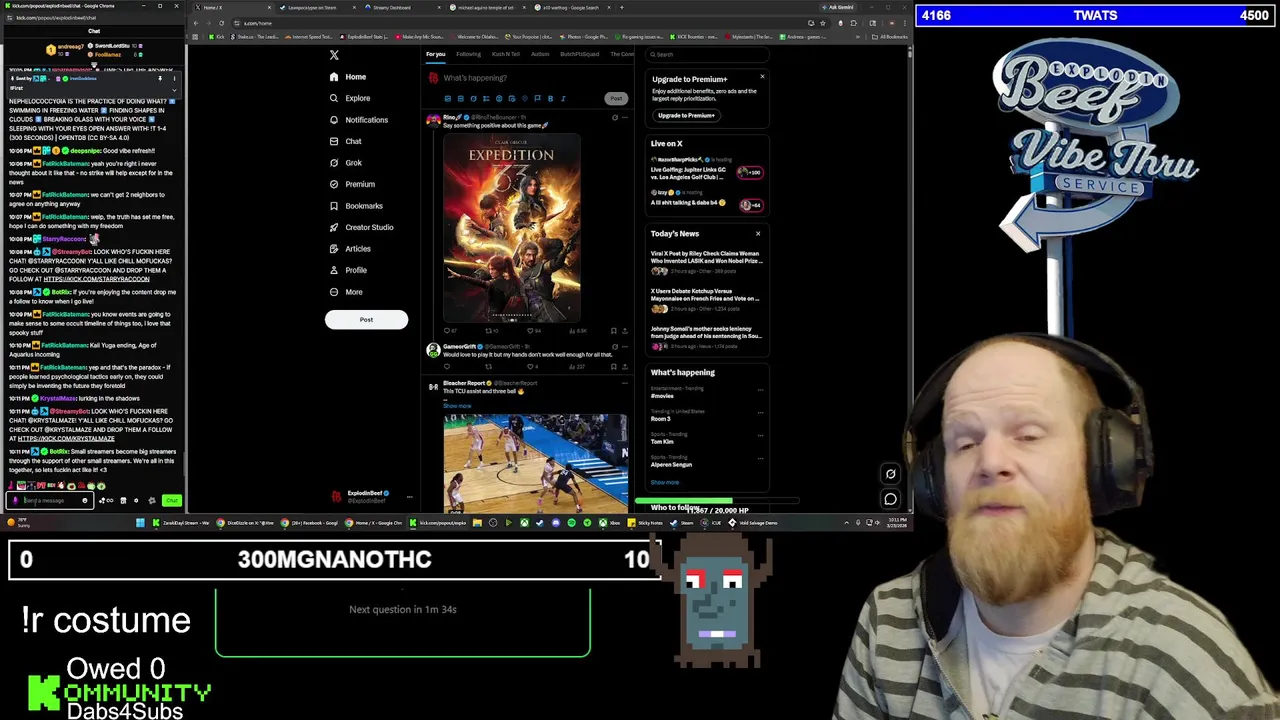
Task: Tag location icon in composer
Action: (x=524, y=98)
